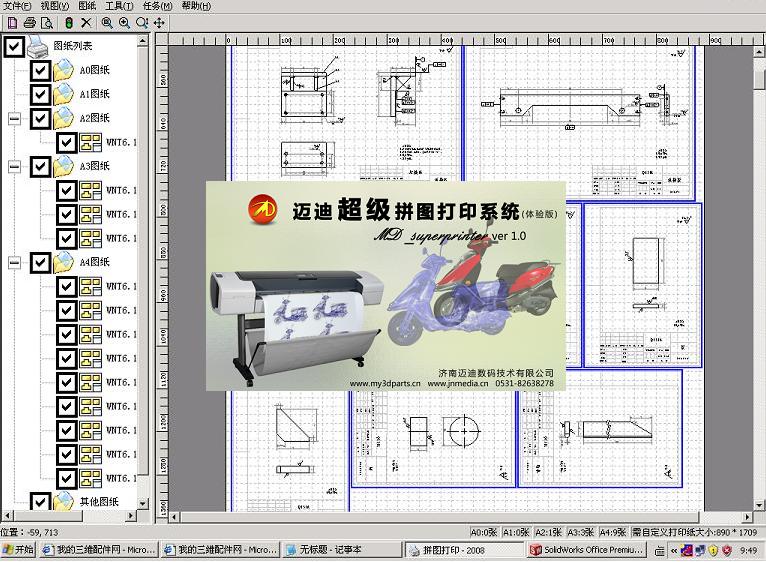This screenshot has width=766, height=562.
Task: Switch to 无标题 - 记事本 taskbar window
Action: (341, 550)
